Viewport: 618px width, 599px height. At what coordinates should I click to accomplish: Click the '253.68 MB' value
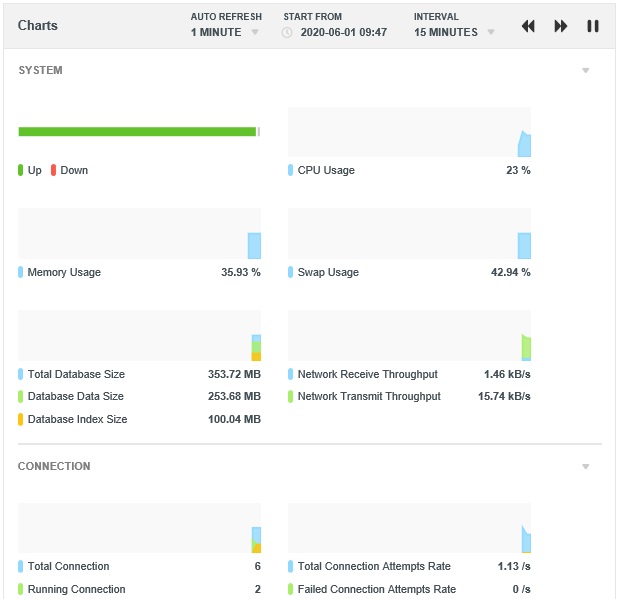(235, 396)
